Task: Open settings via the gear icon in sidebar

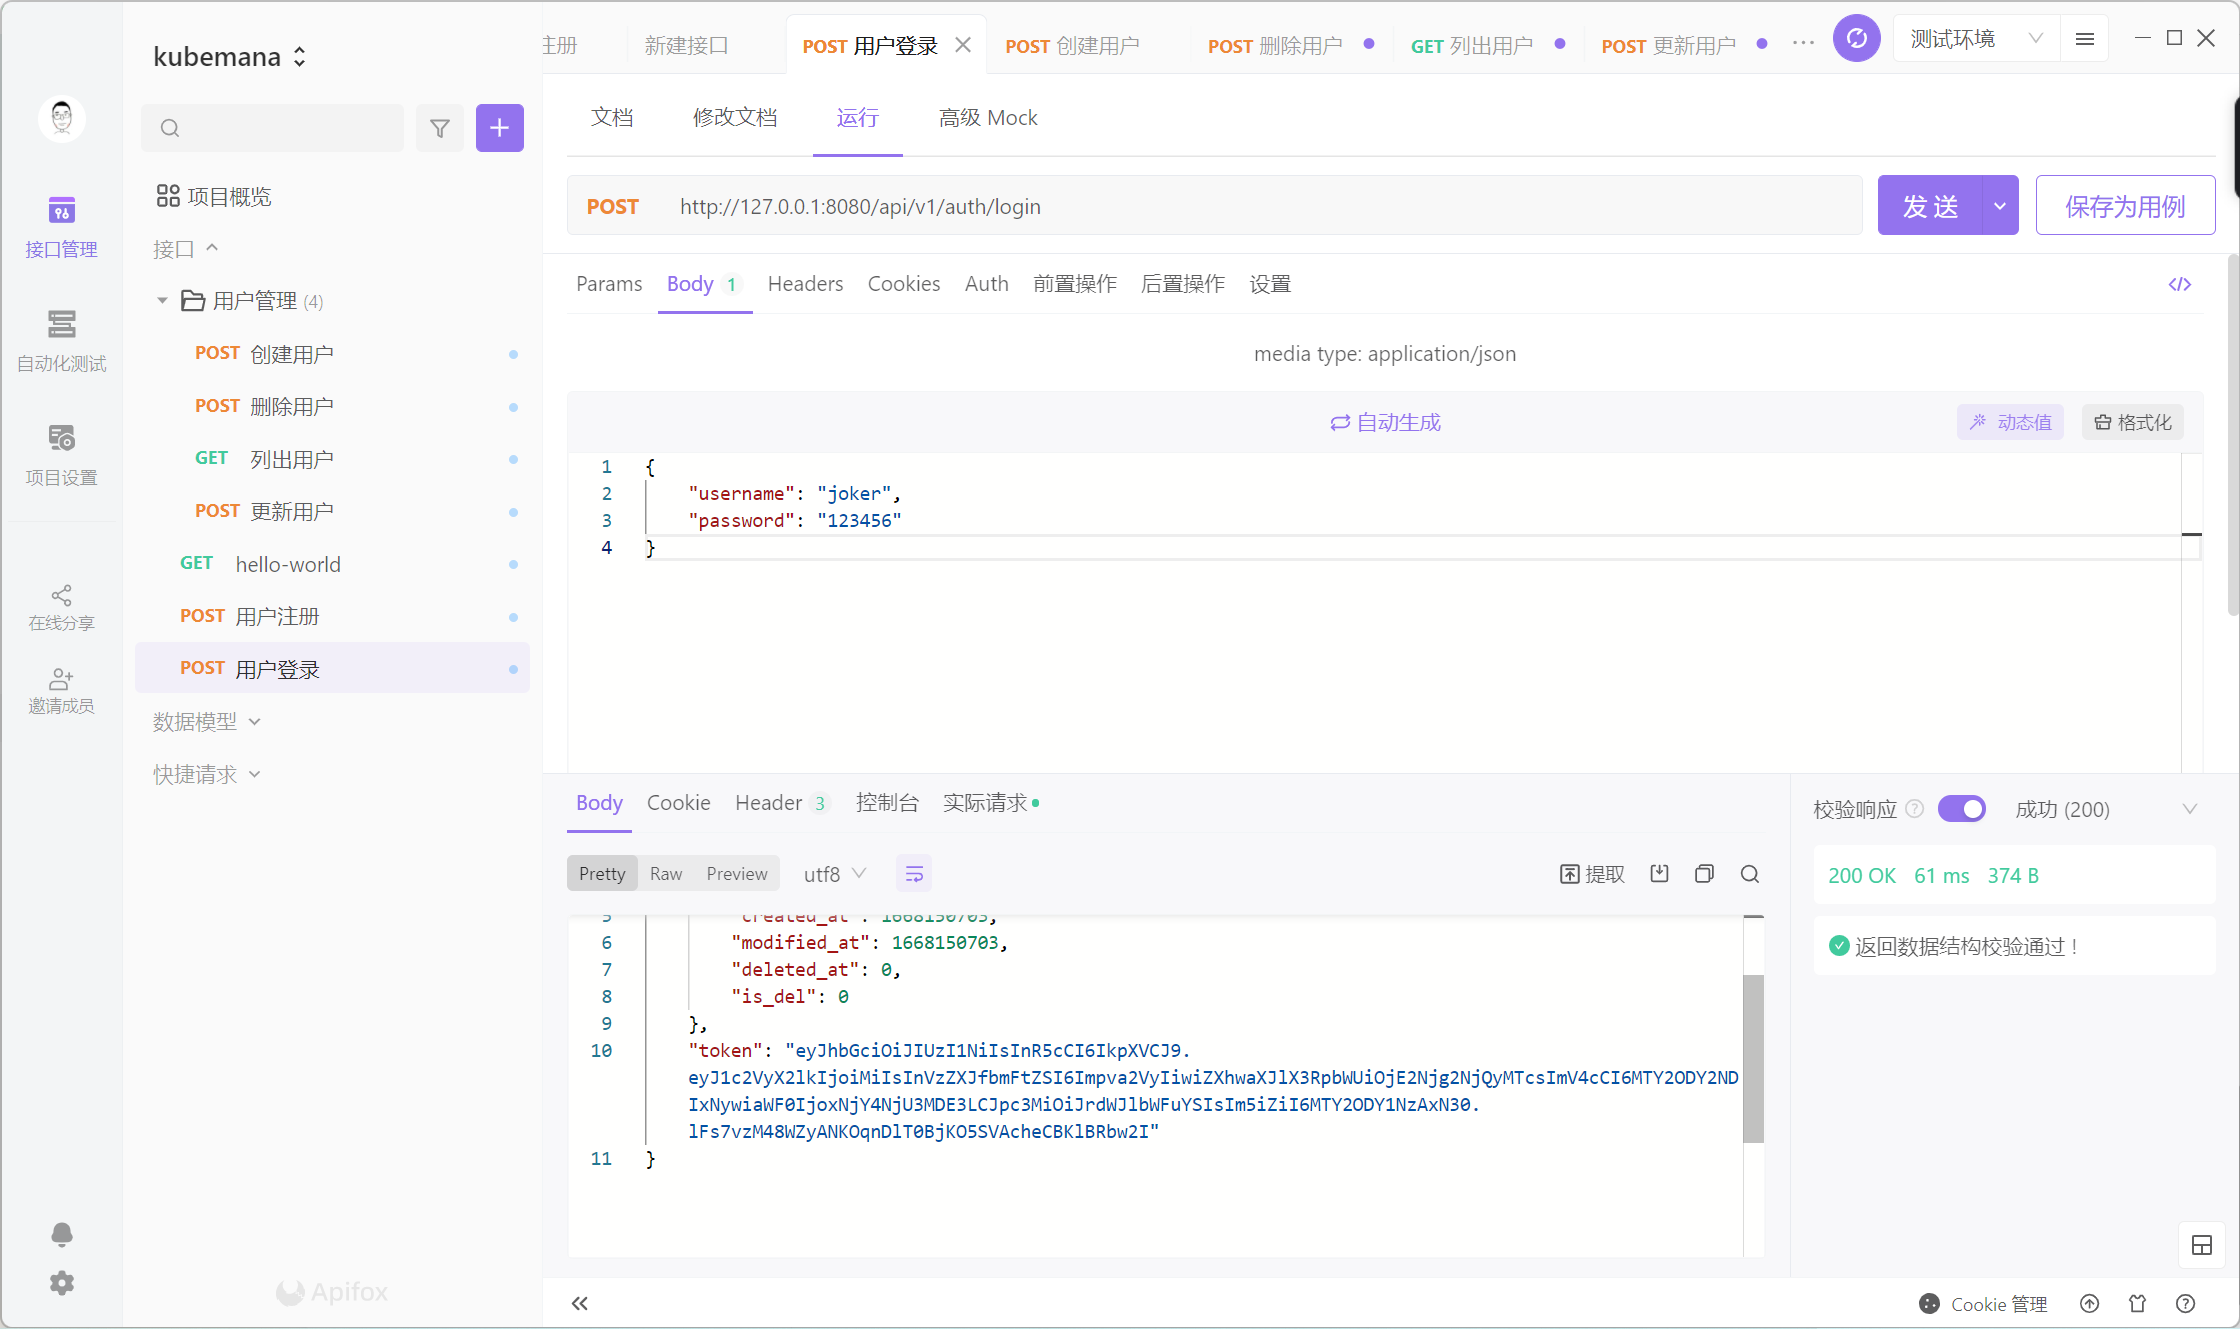Action: pyautogui.click(x=62, y=1283)
